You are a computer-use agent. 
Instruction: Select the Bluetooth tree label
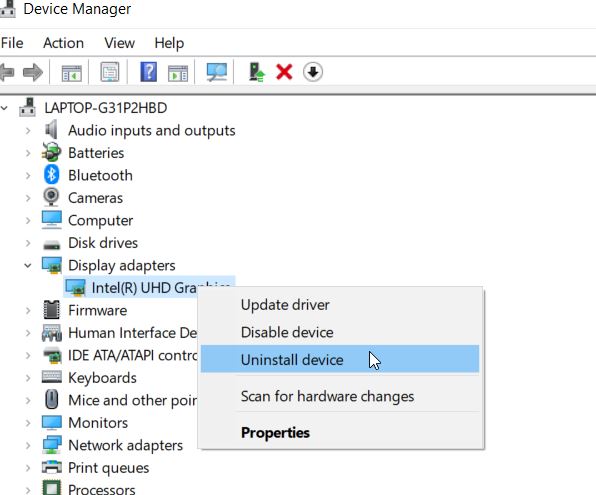tap(100, 175)
